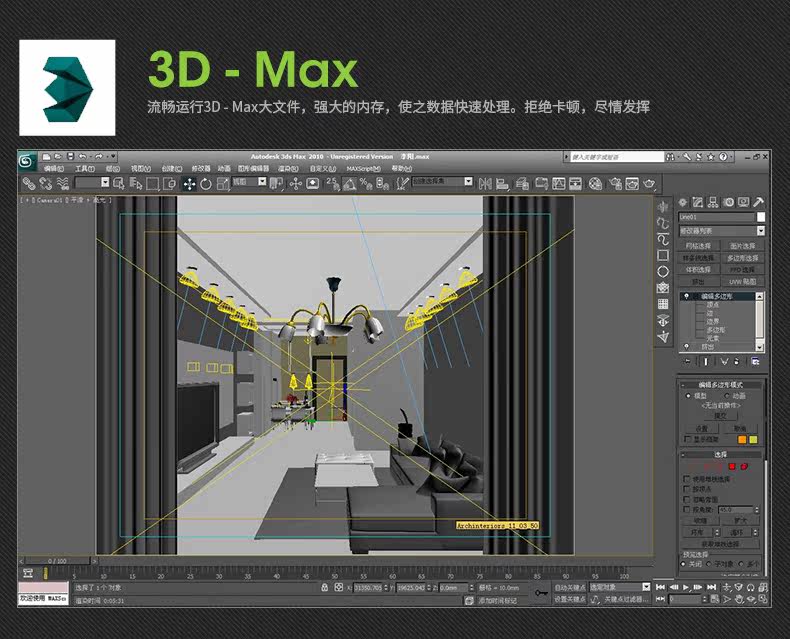Open the Hierarchy command panel tab

712,203
